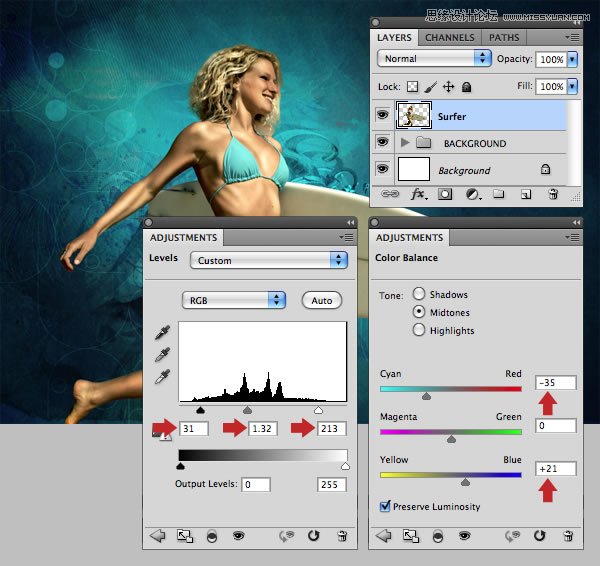The image size is (600, 566).
Task: Hide the BACKGROUND group
Action: [382, 142]
